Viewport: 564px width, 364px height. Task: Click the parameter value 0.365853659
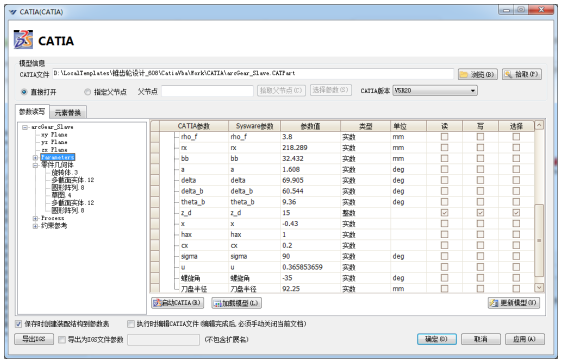303,267
